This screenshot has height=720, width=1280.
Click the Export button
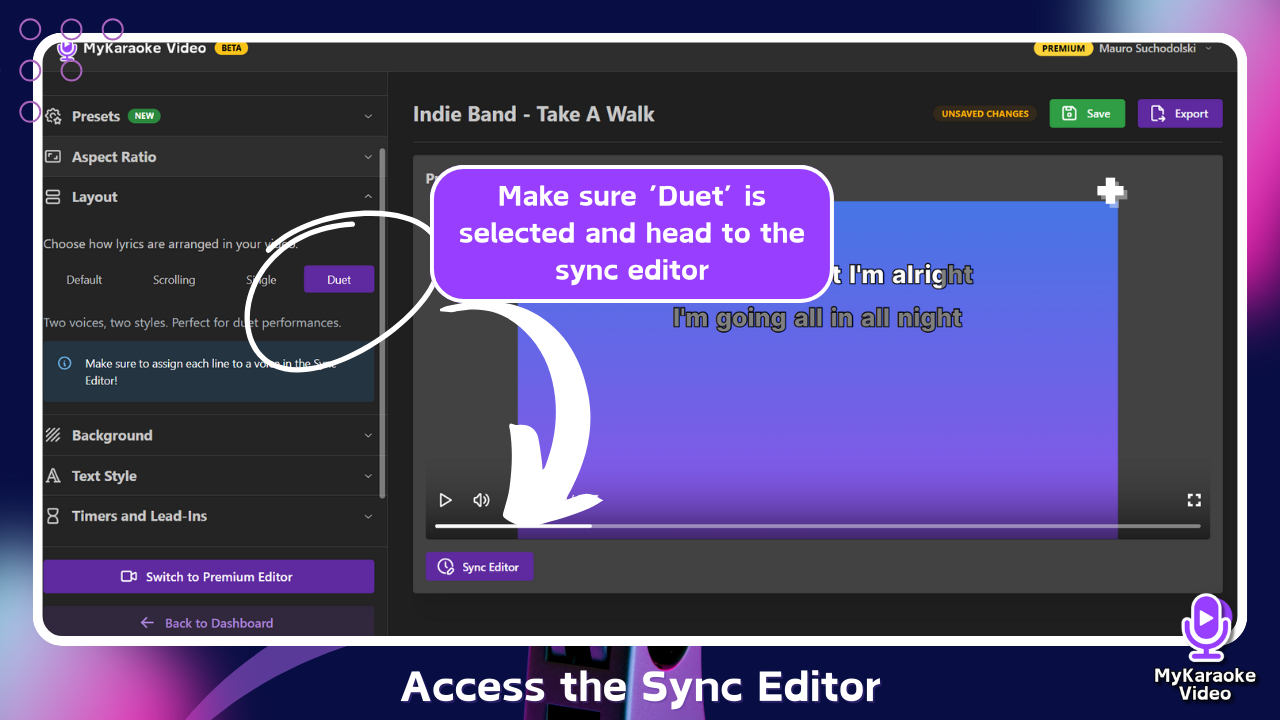tap(1180, 113)
